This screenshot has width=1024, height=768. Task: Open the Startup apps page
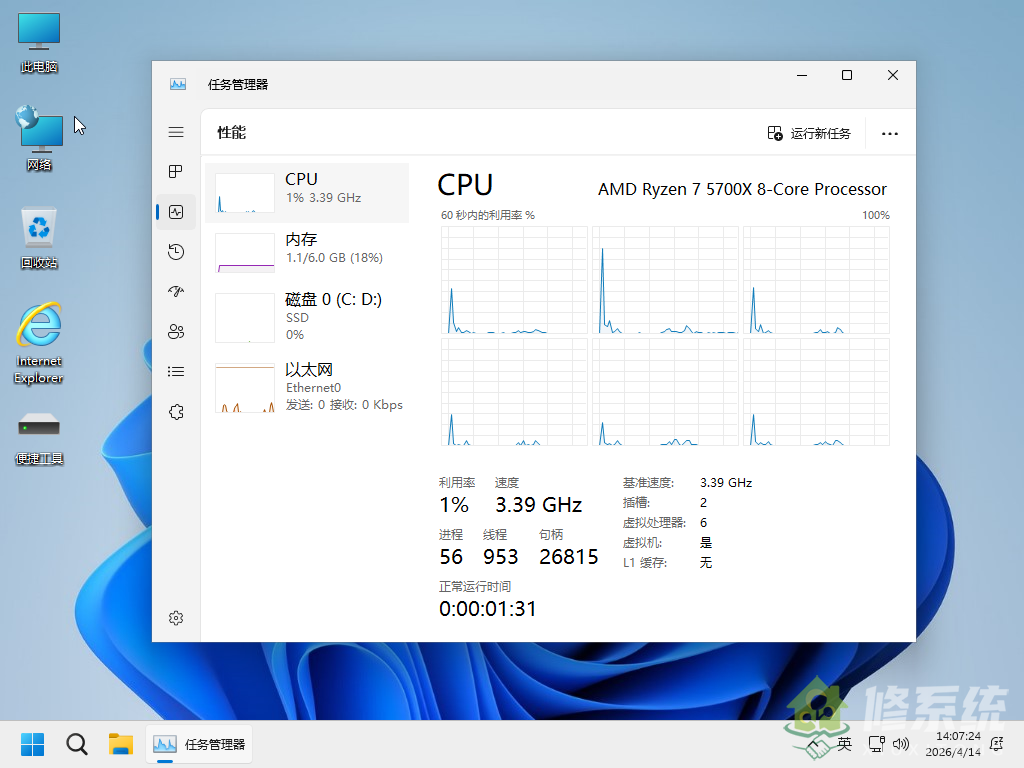(x=176, y=291)
